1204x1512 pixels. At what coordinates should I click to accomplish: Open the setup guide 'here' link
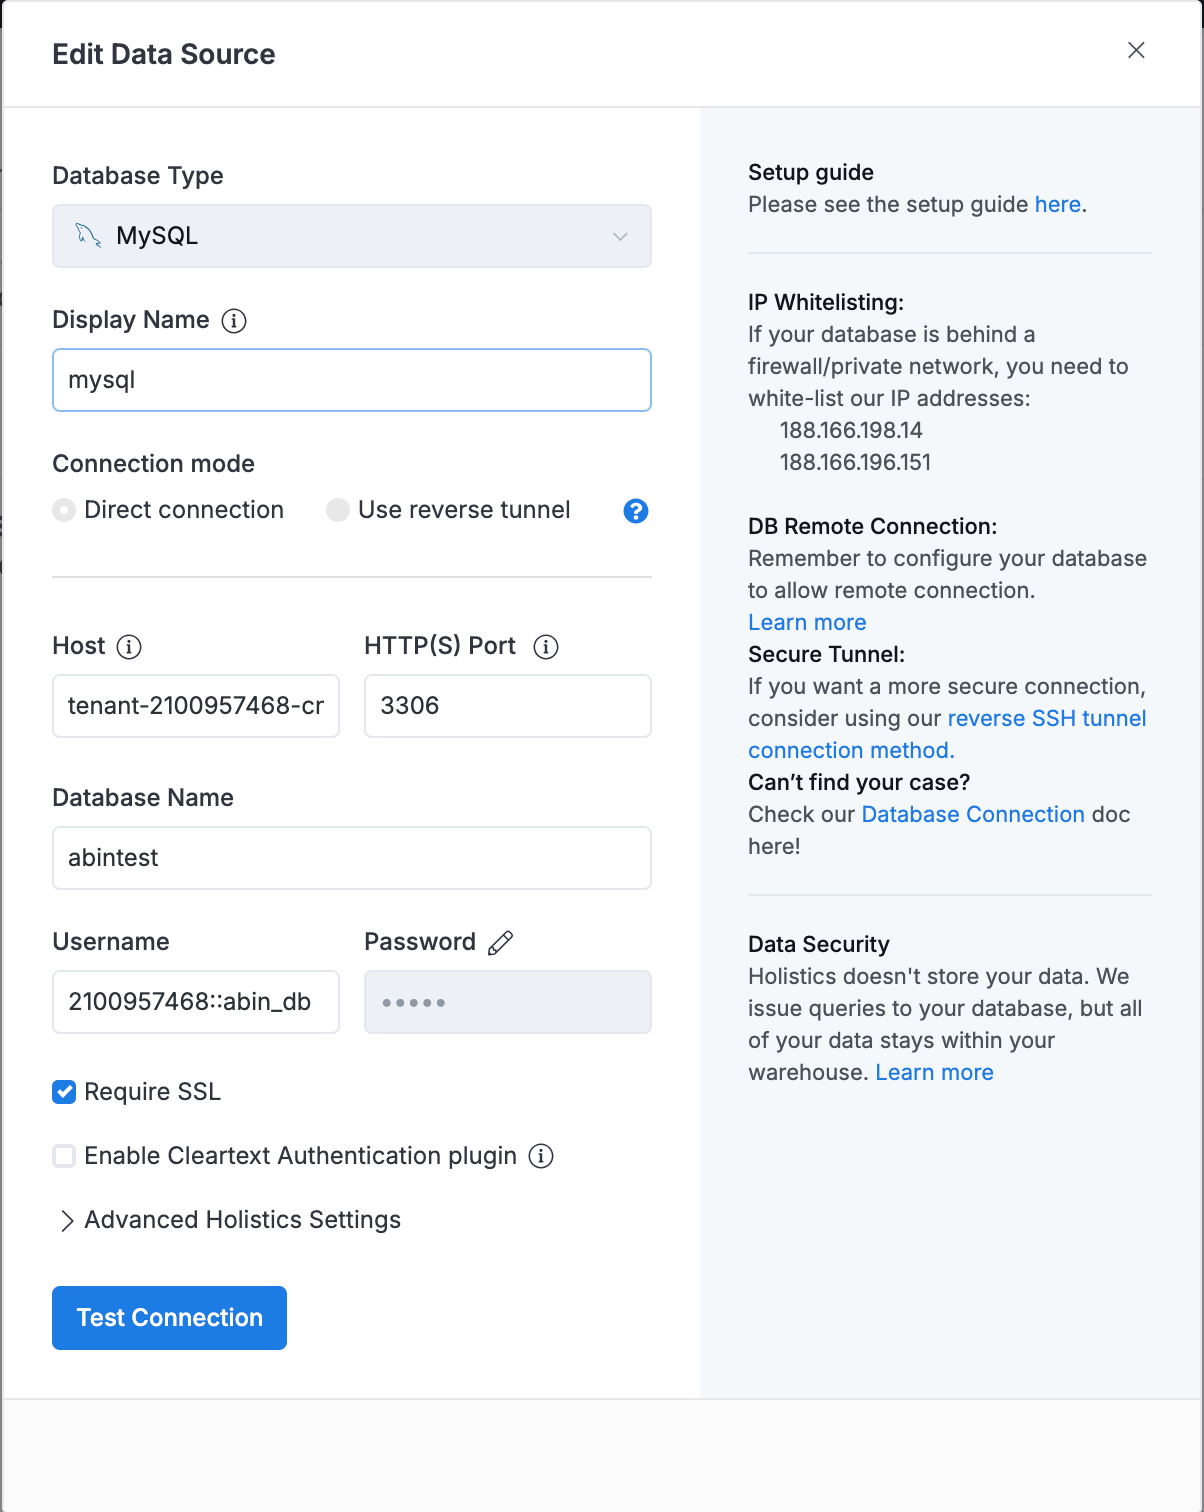(1058, 204)
